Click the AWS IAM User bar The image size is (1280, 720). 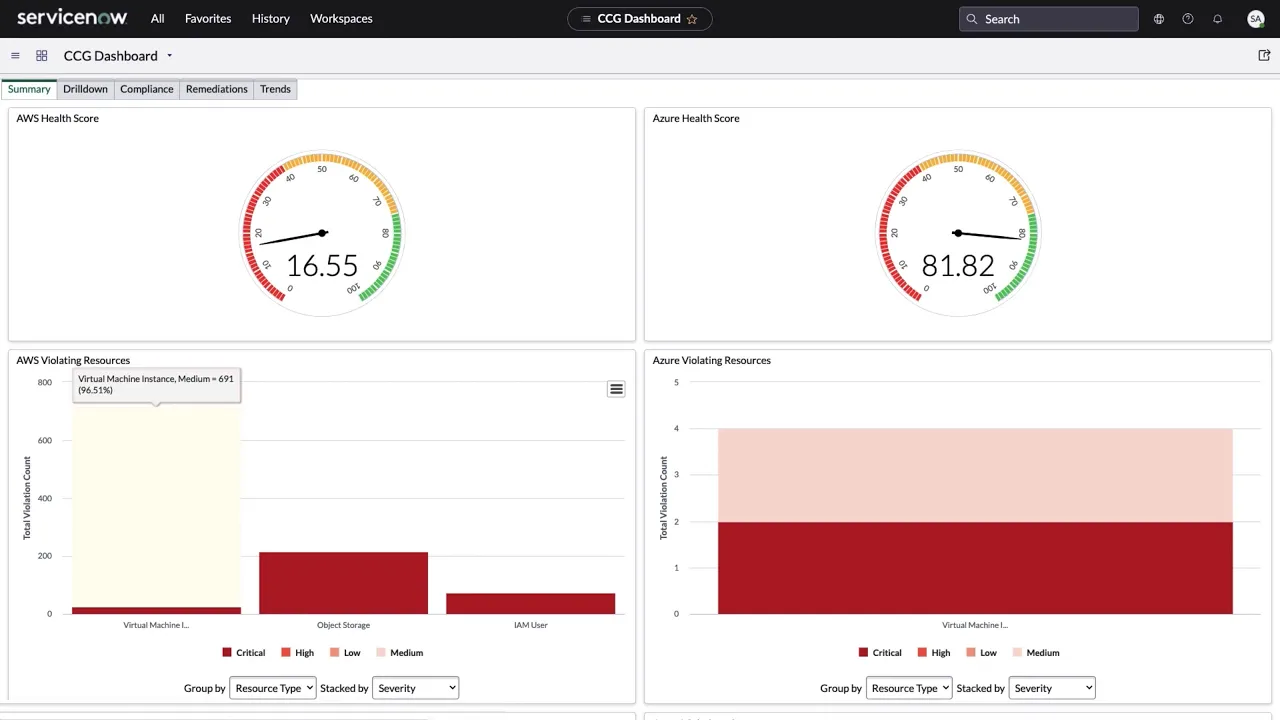[530, 604]
